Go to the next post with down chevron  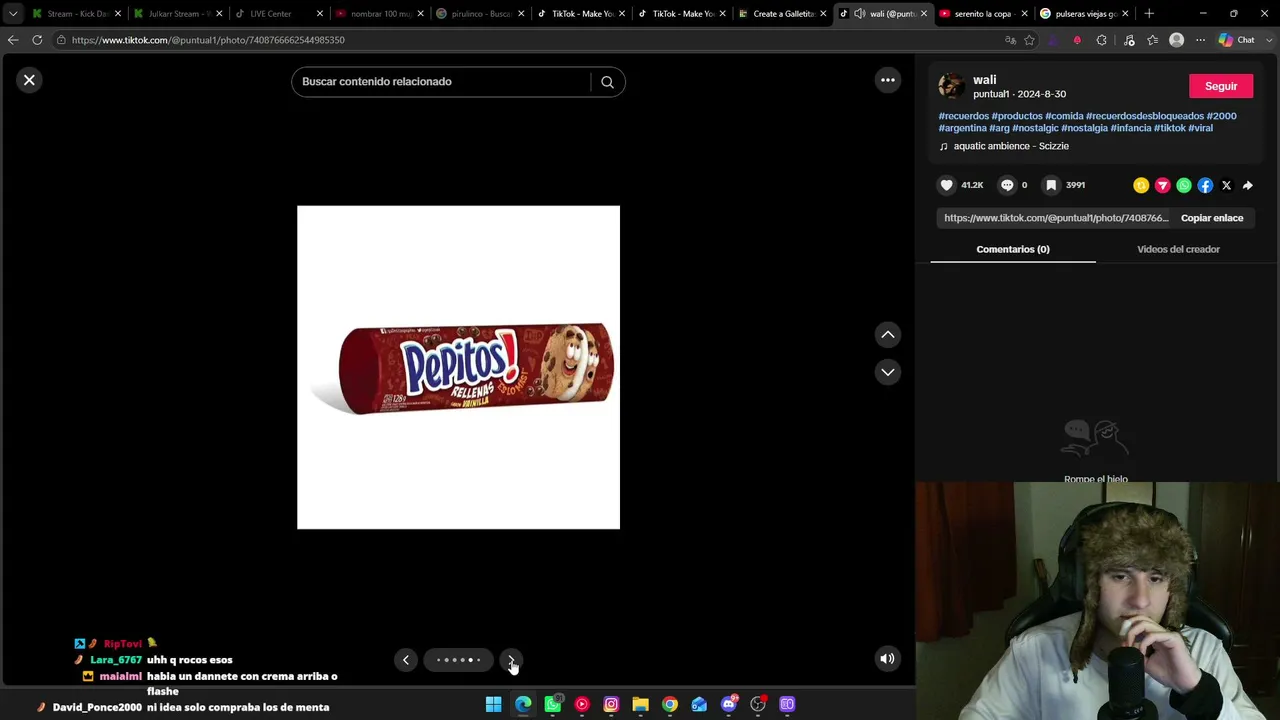point(887,372)
